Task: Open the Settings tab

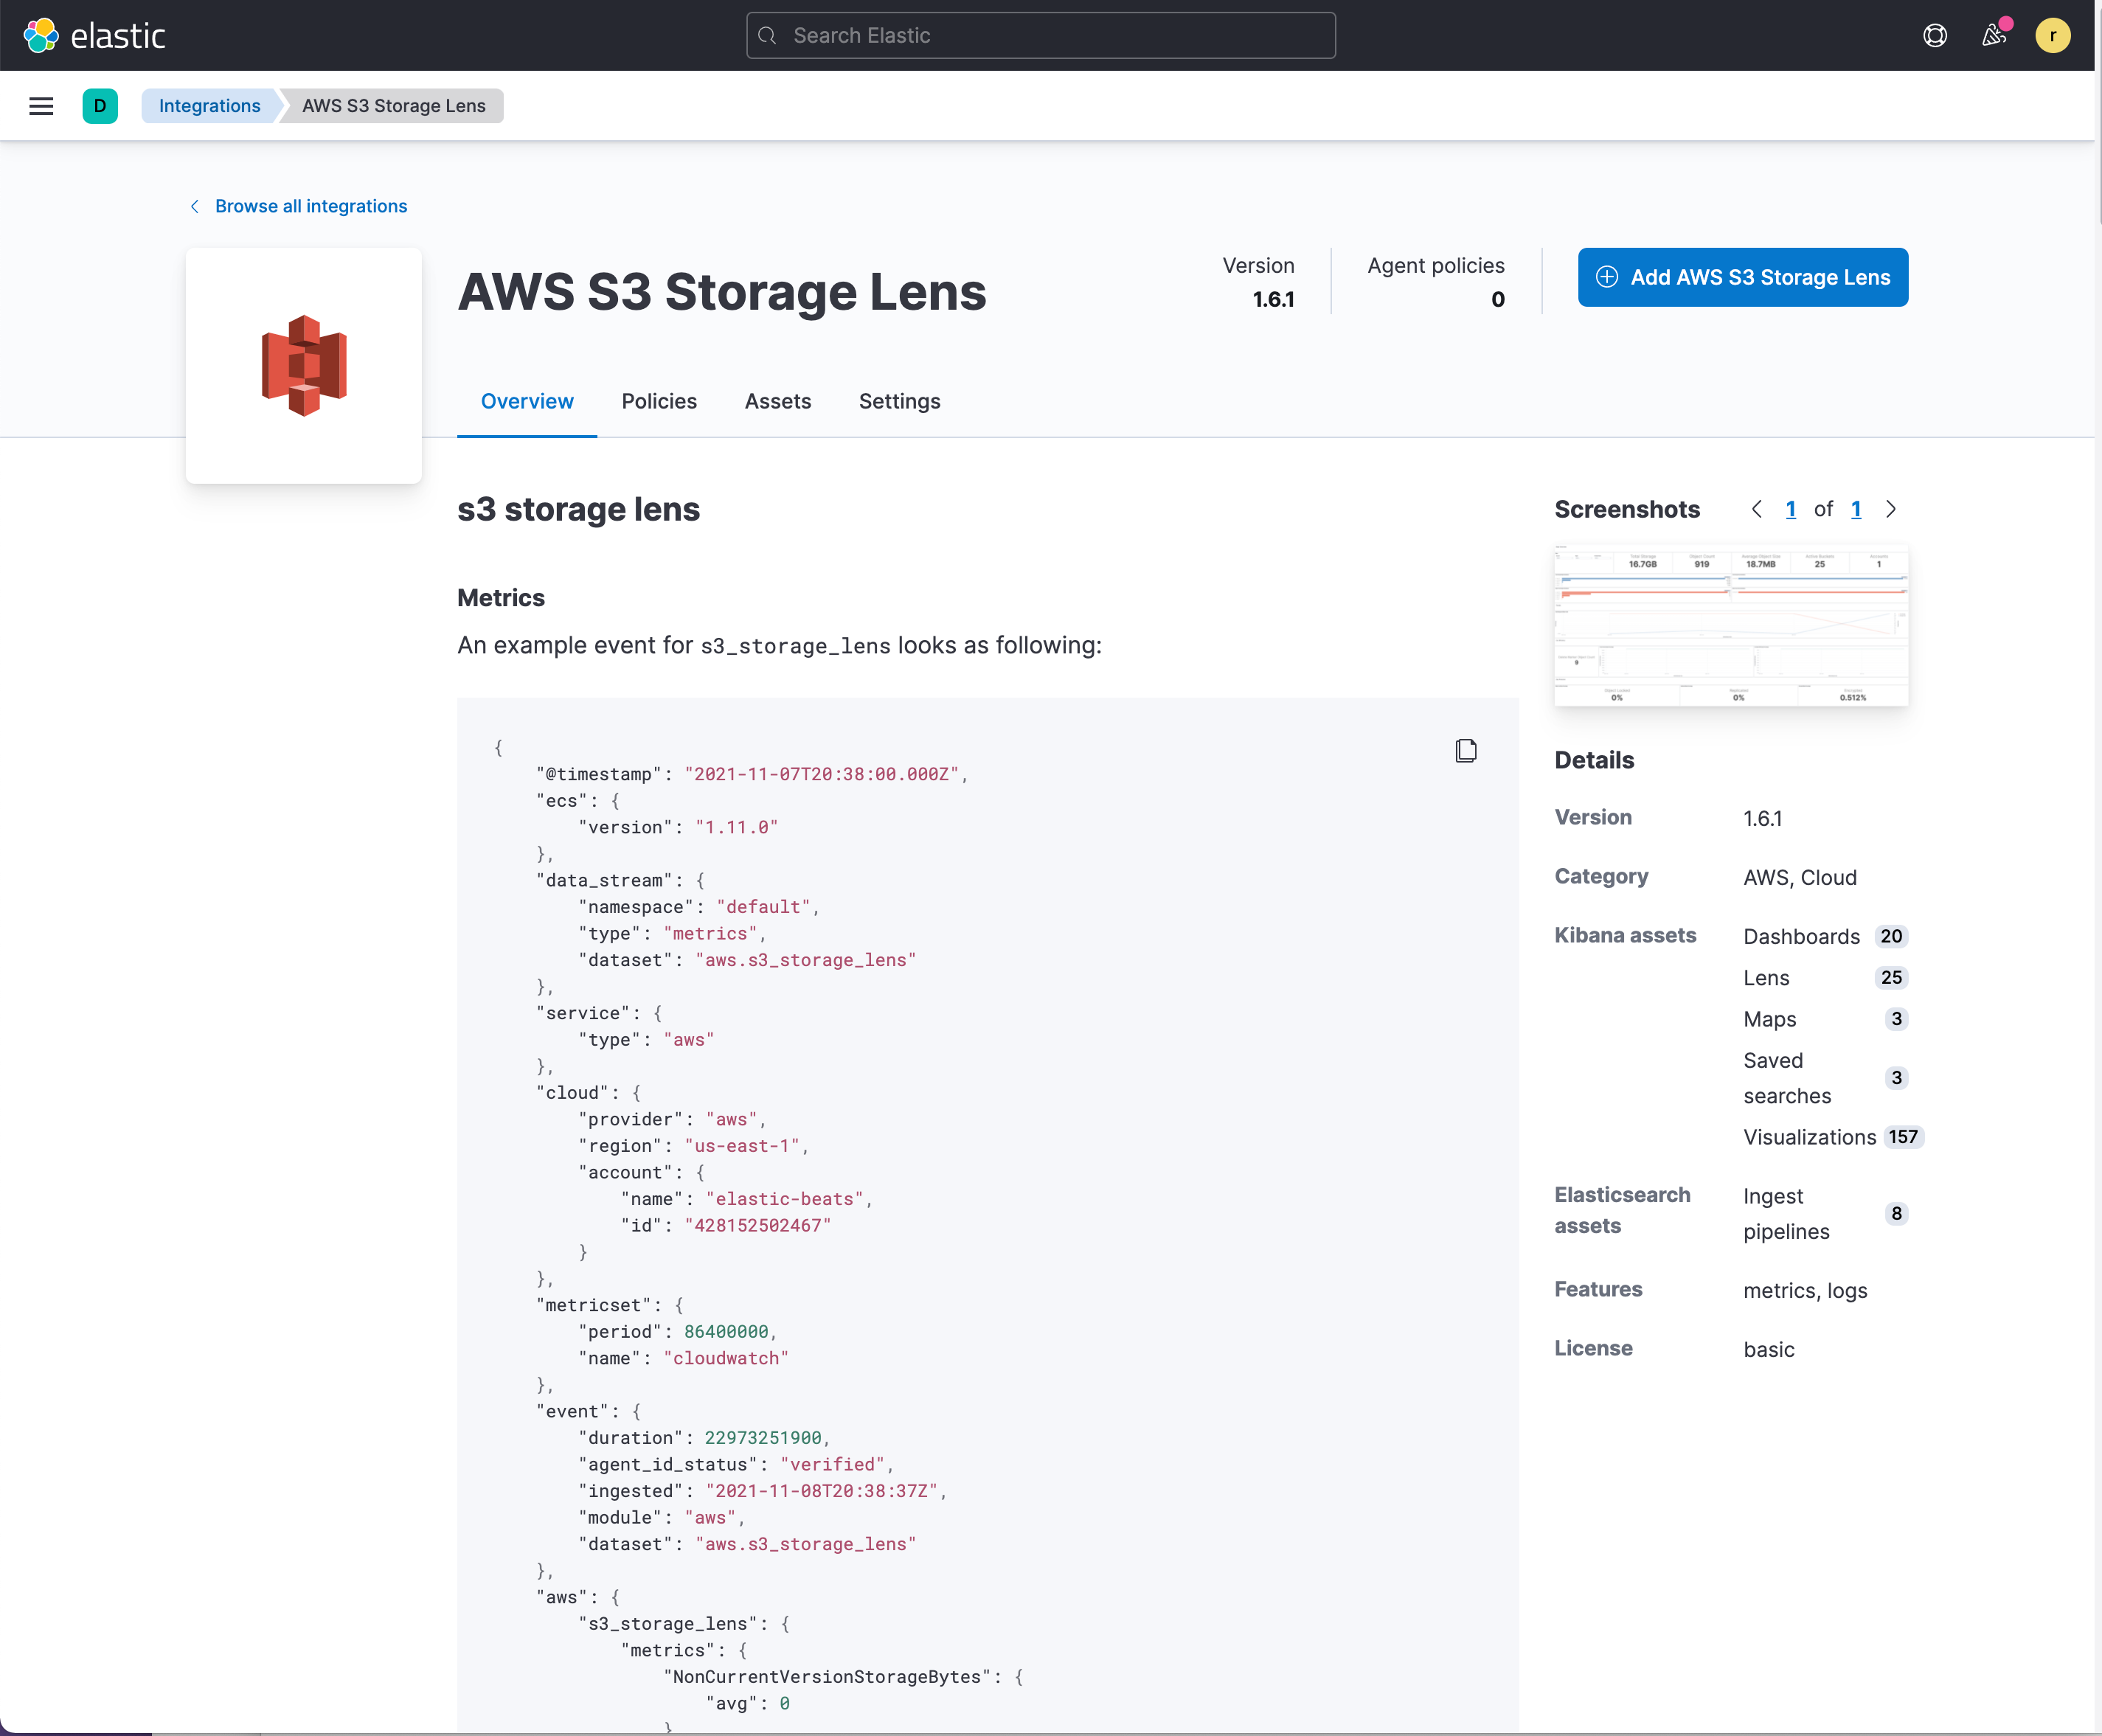Action: [899, 401]
